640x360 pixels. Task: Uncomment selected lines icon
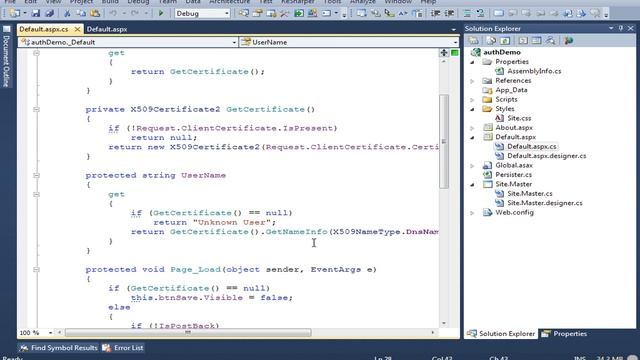click(481, 13)
